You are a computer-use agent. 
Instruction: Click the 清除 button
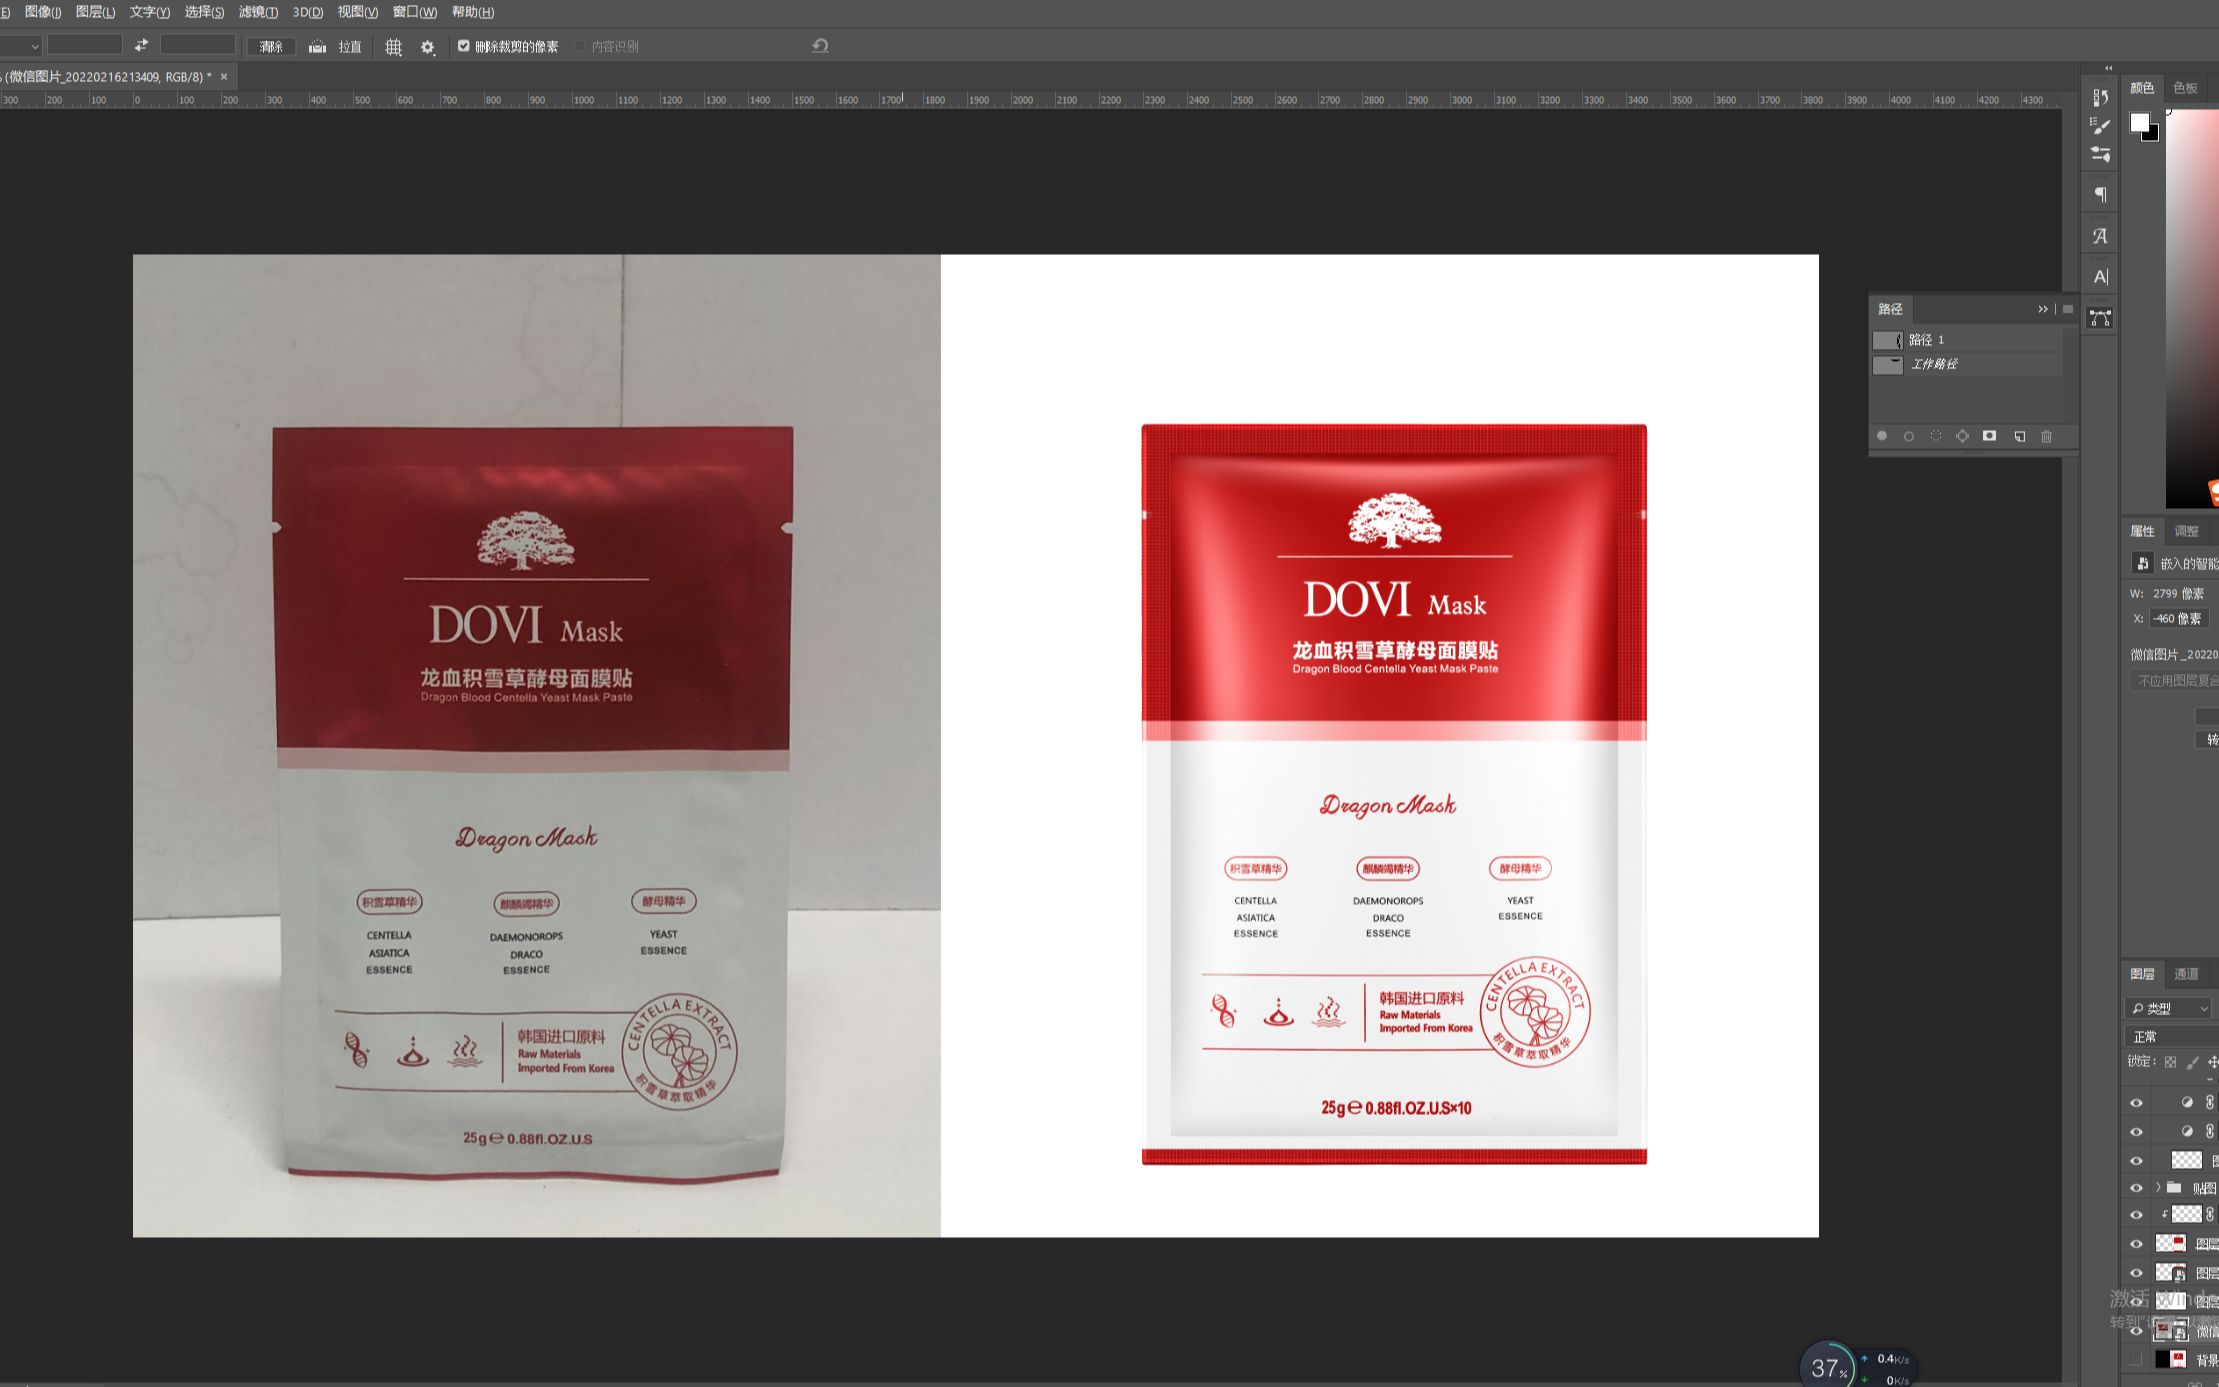[271, 47]
